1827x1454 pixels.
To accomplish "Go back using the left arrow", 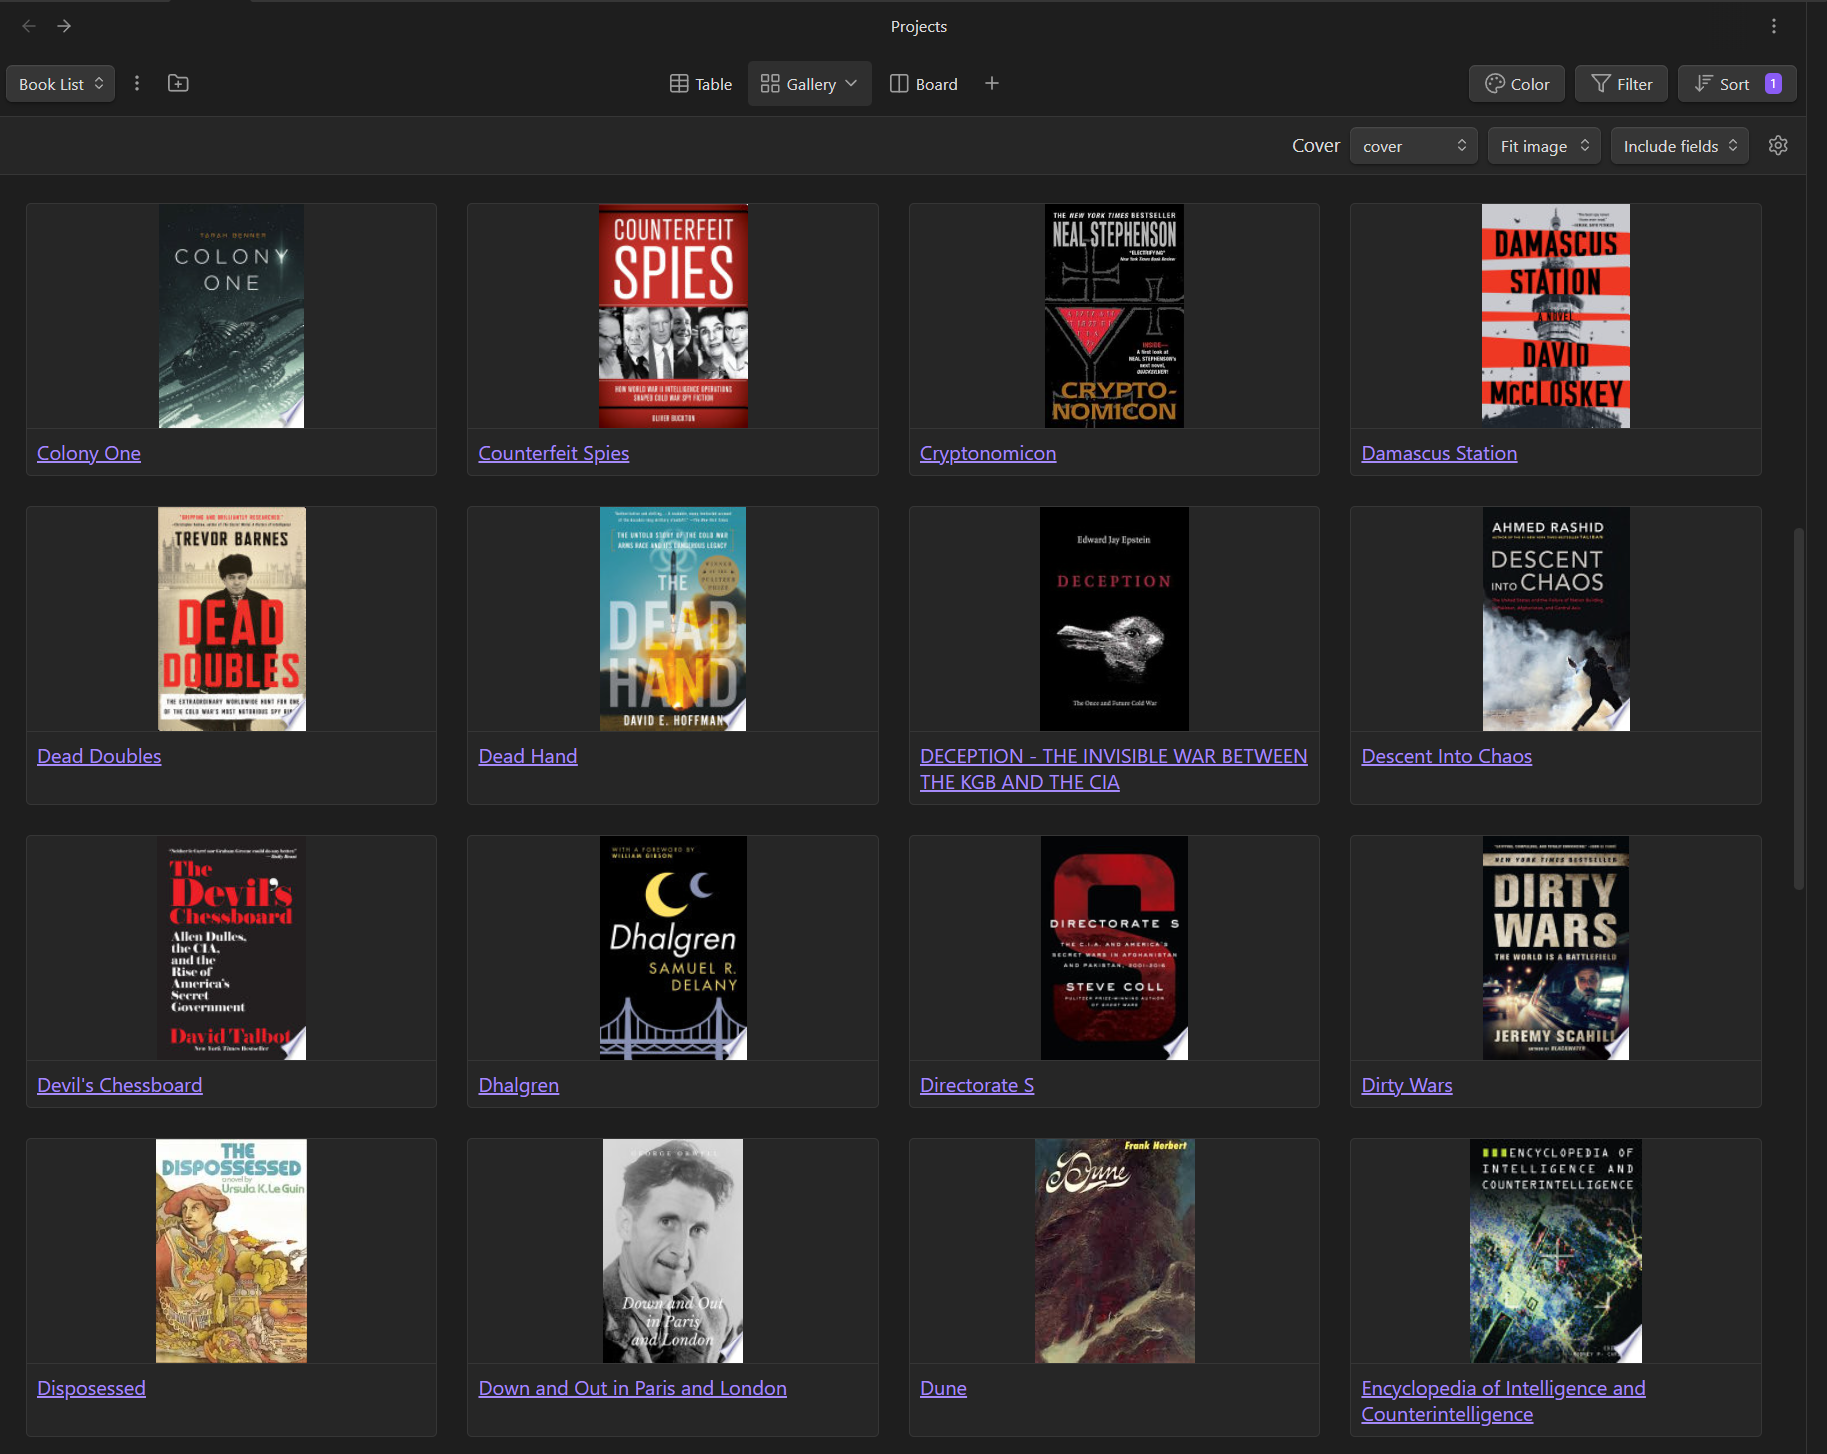I will (29, 26).
